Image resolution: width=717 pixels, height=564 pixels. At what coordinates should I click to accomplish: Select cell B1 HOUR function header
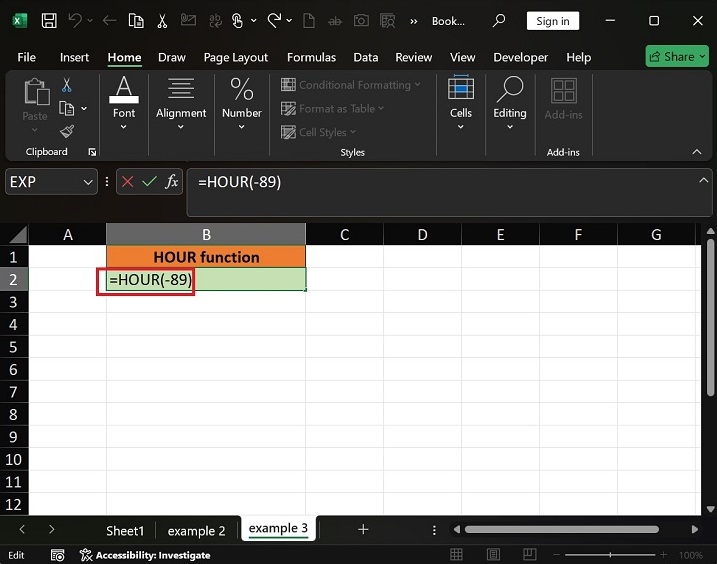(x=206, y=257)
